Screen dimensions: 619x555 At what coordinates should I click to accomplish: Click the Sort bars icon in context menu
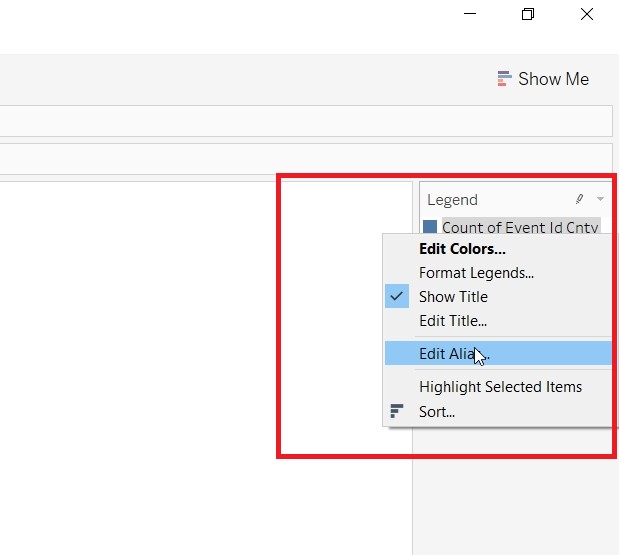(397, 411)
